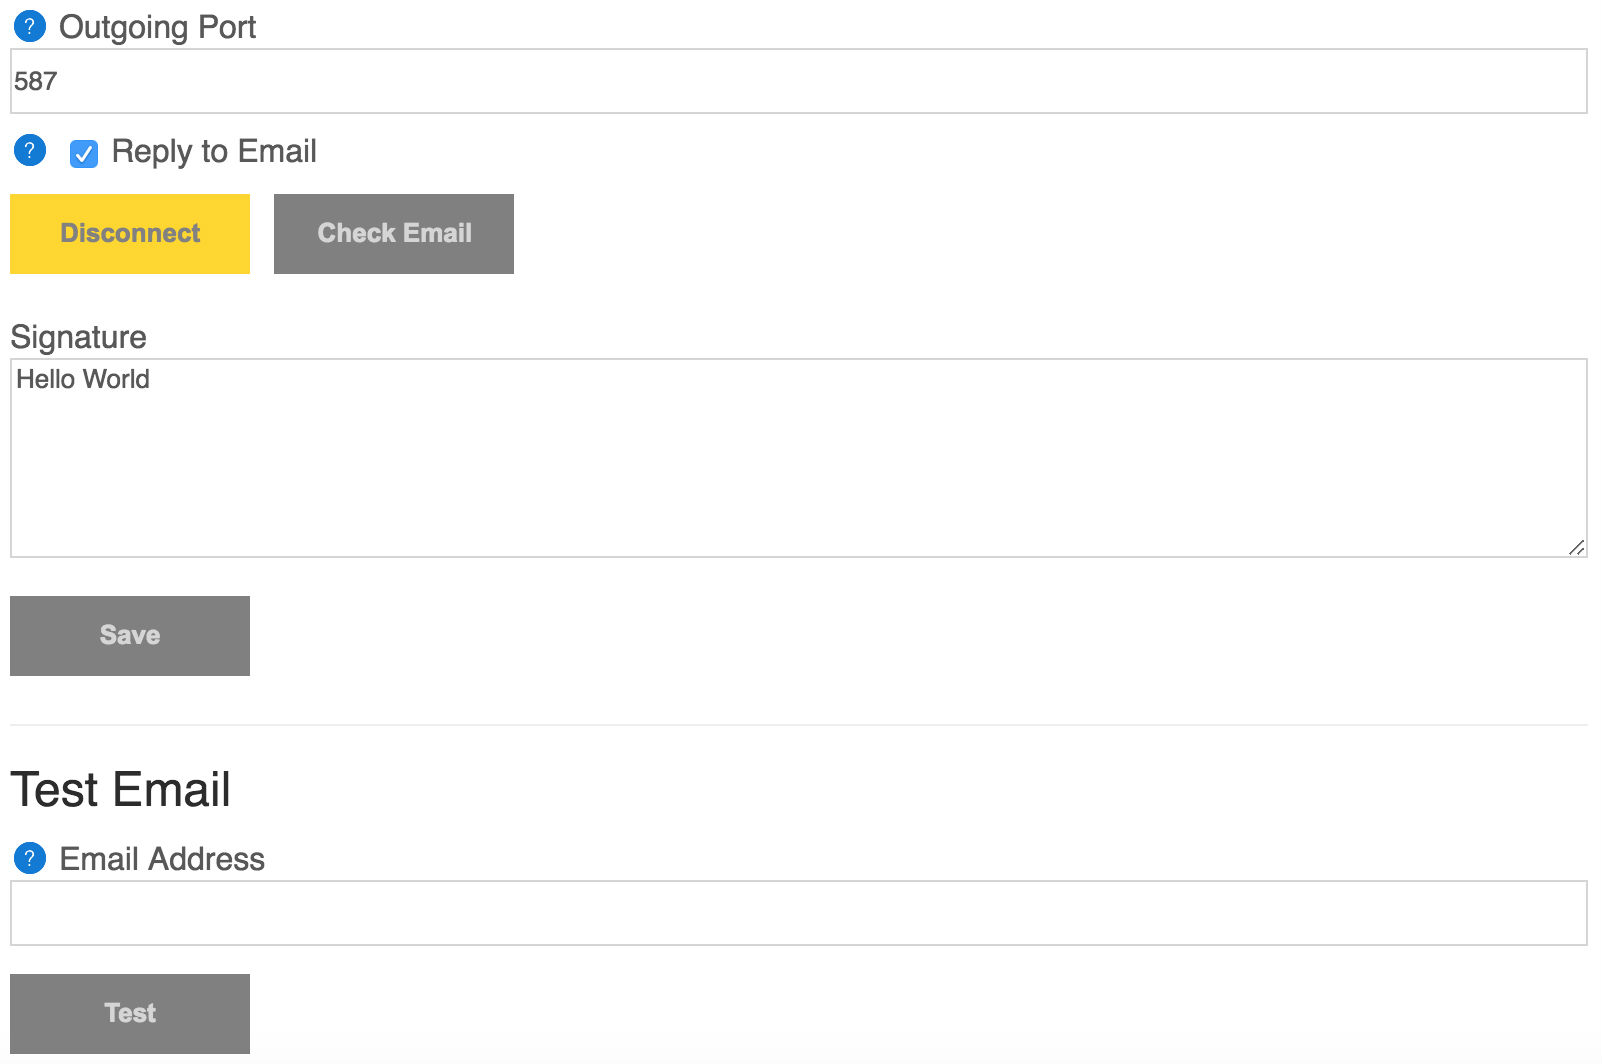Click the Email Address label text
1602x1064 pixels.
tap(162, 859)
